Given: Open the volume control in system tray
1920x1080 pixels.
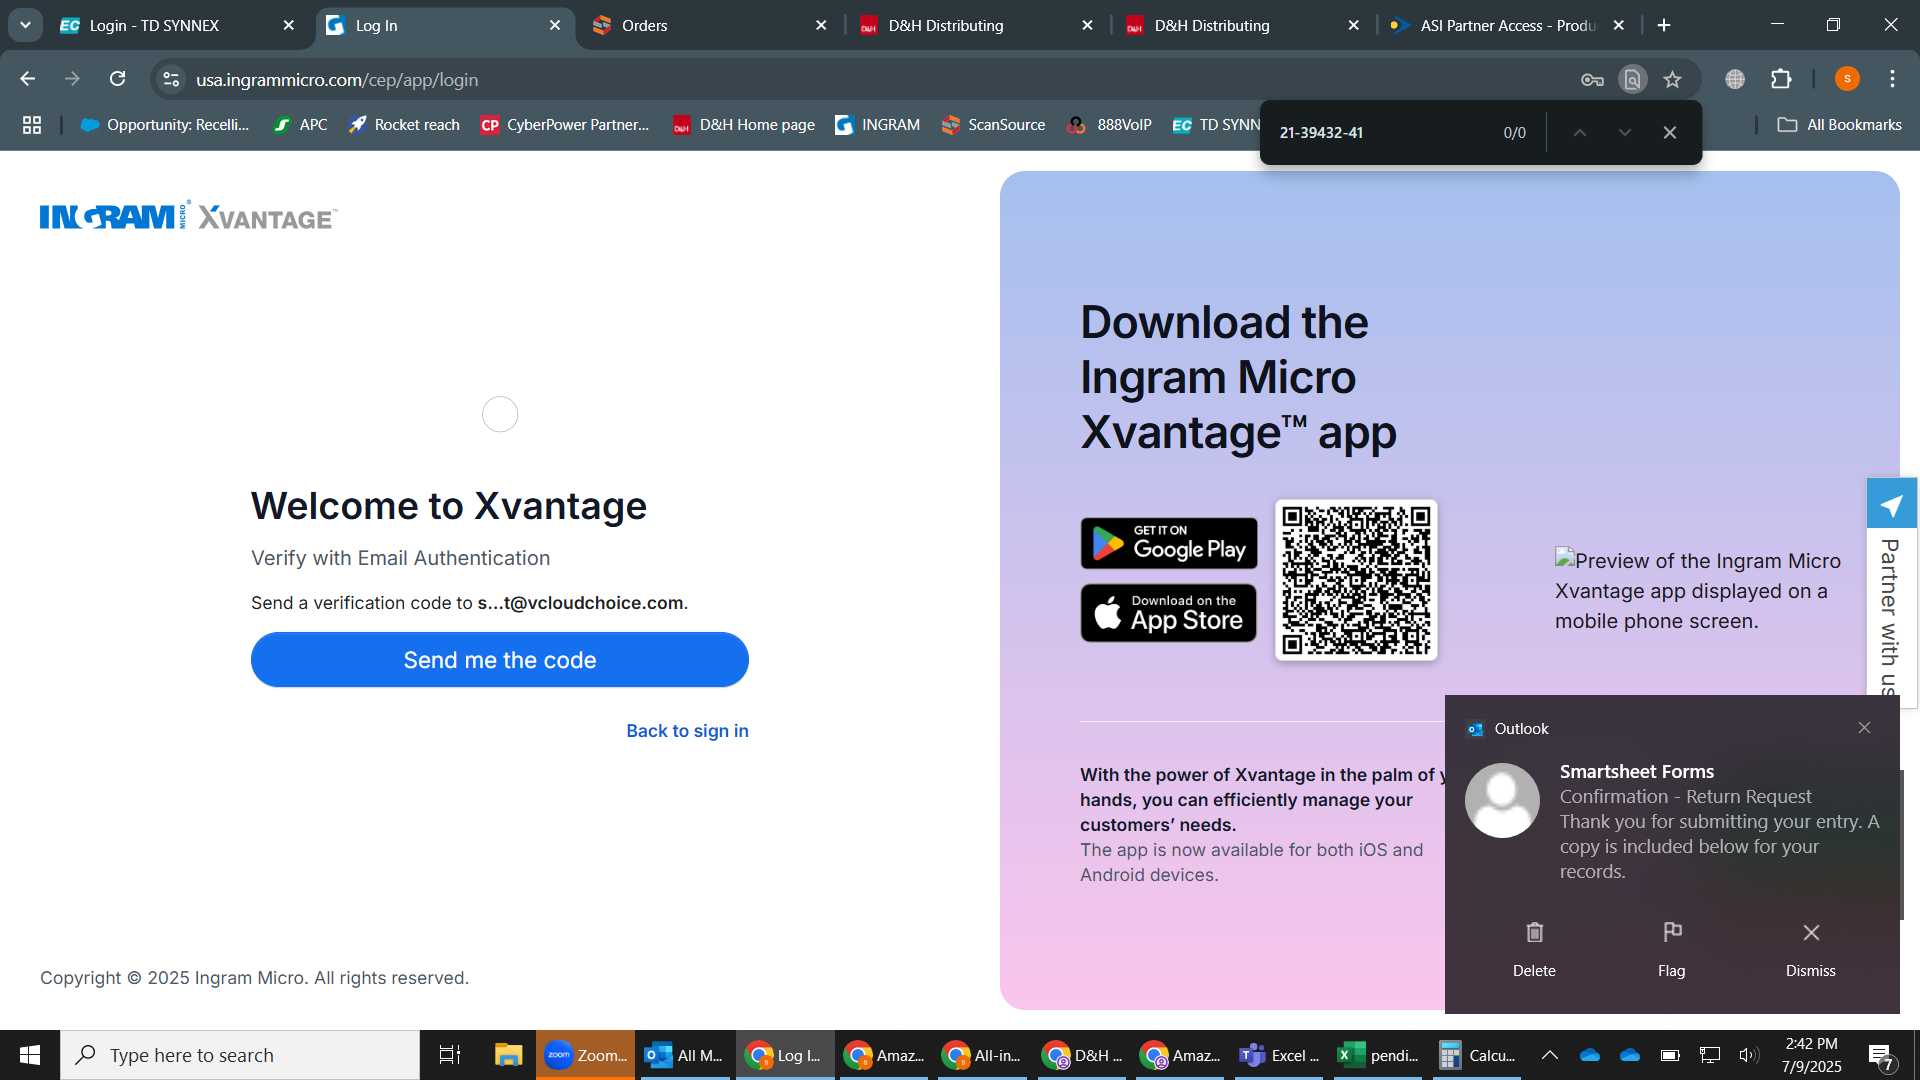Looking at the screenshot, I should click(1749, 1055).
